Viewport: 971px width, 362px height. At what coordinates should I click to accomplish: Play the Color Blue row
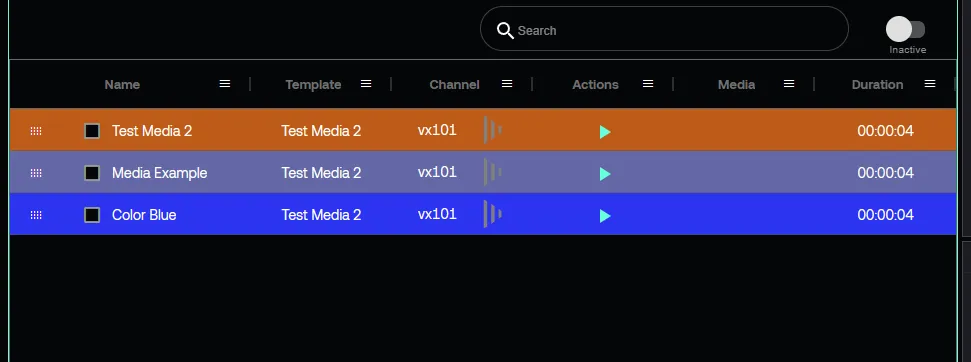605,216
